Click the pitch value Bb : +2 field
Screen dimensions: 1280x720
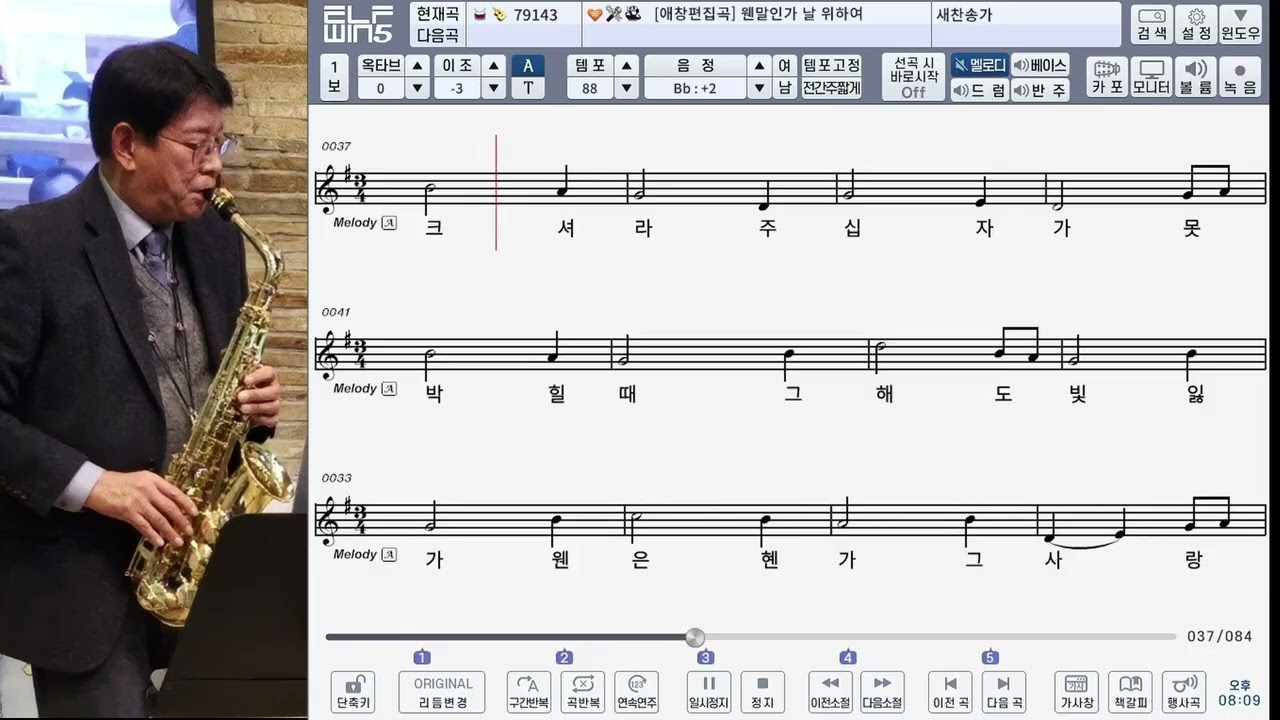[x=695, y=88]
